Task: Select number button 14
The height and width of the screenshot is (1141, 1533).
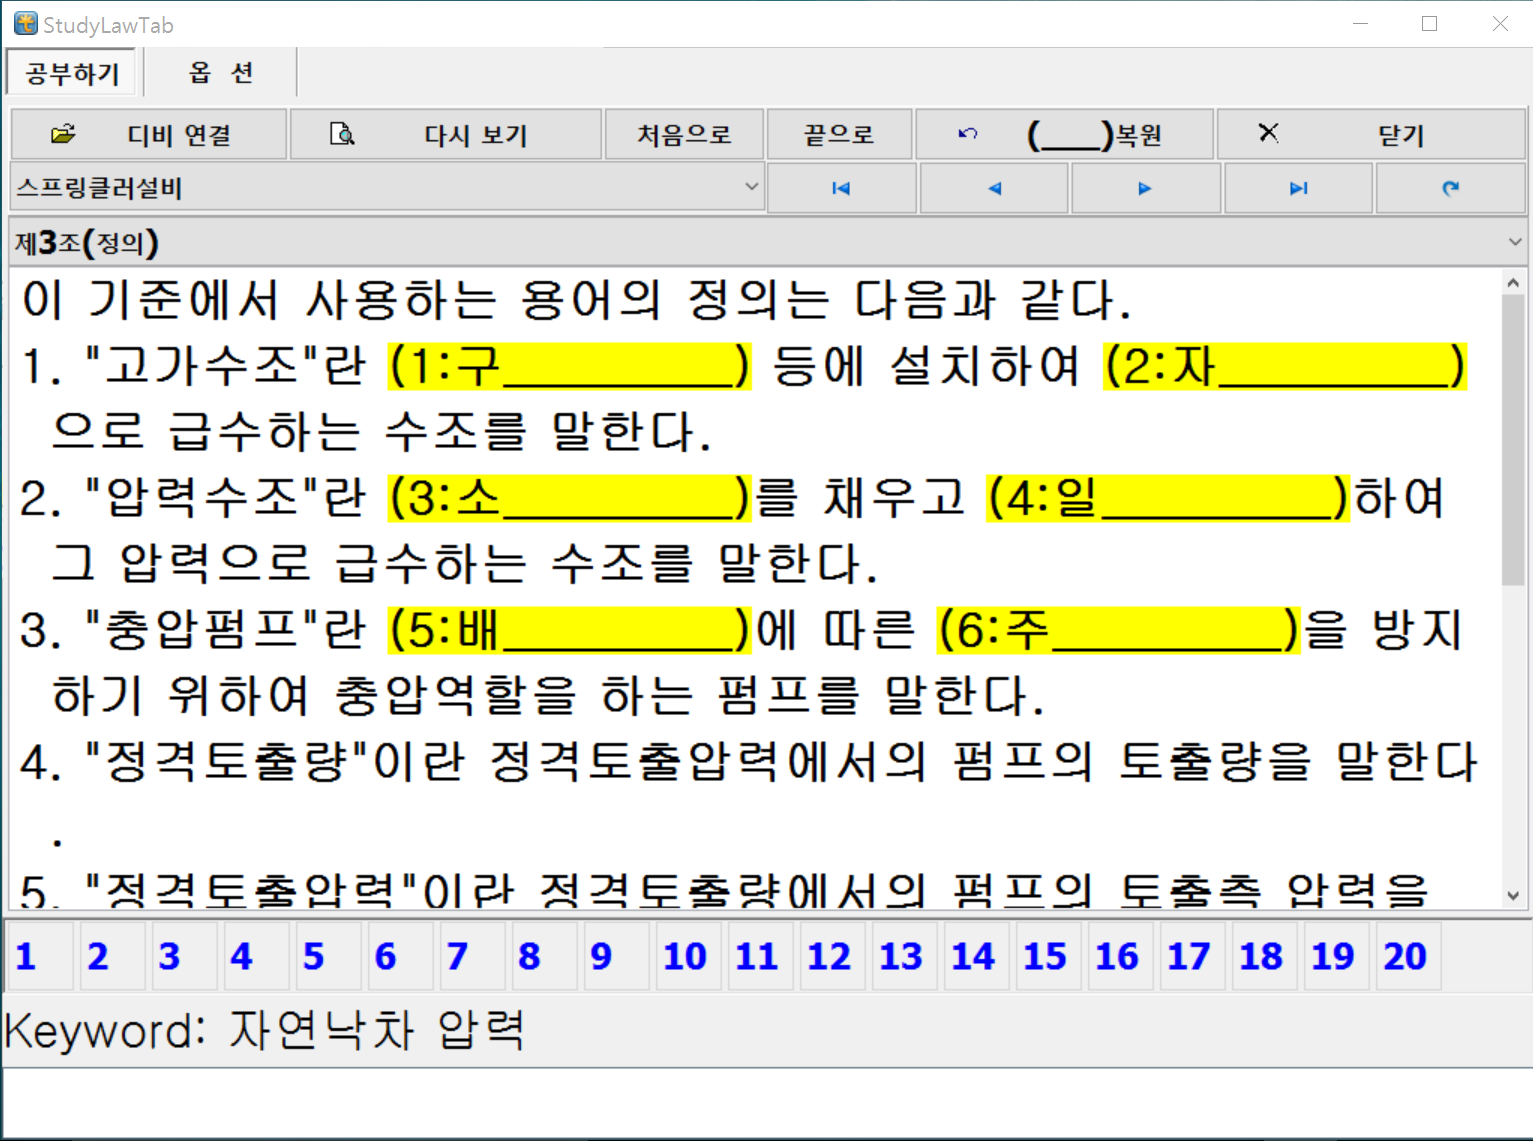Action: click(976, 956)
